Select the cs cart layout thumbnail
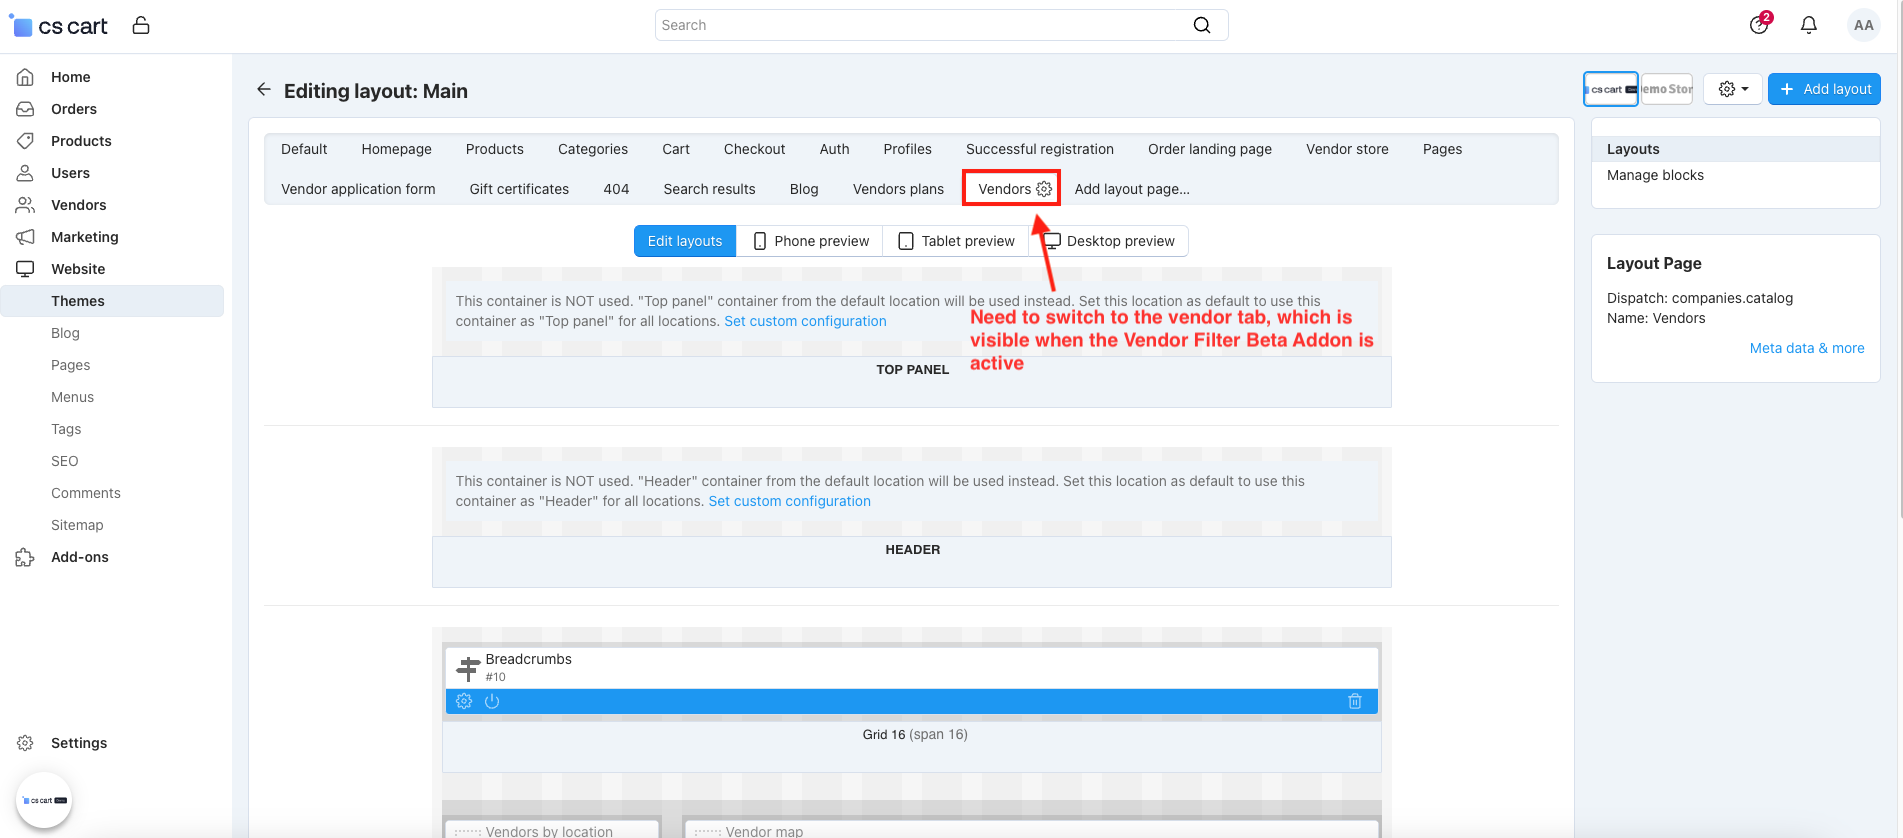1903x838 pixels. click(x=1611, y=89)
